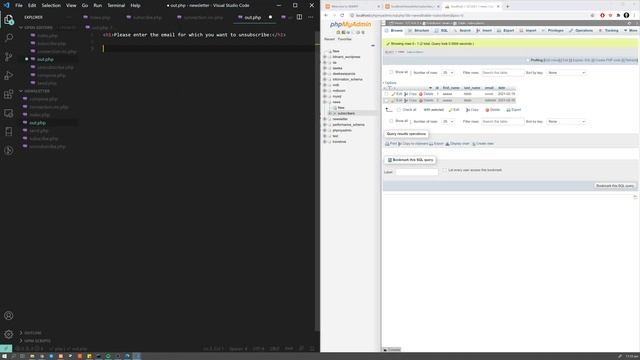Click the browser back arrow

point(326,15)
